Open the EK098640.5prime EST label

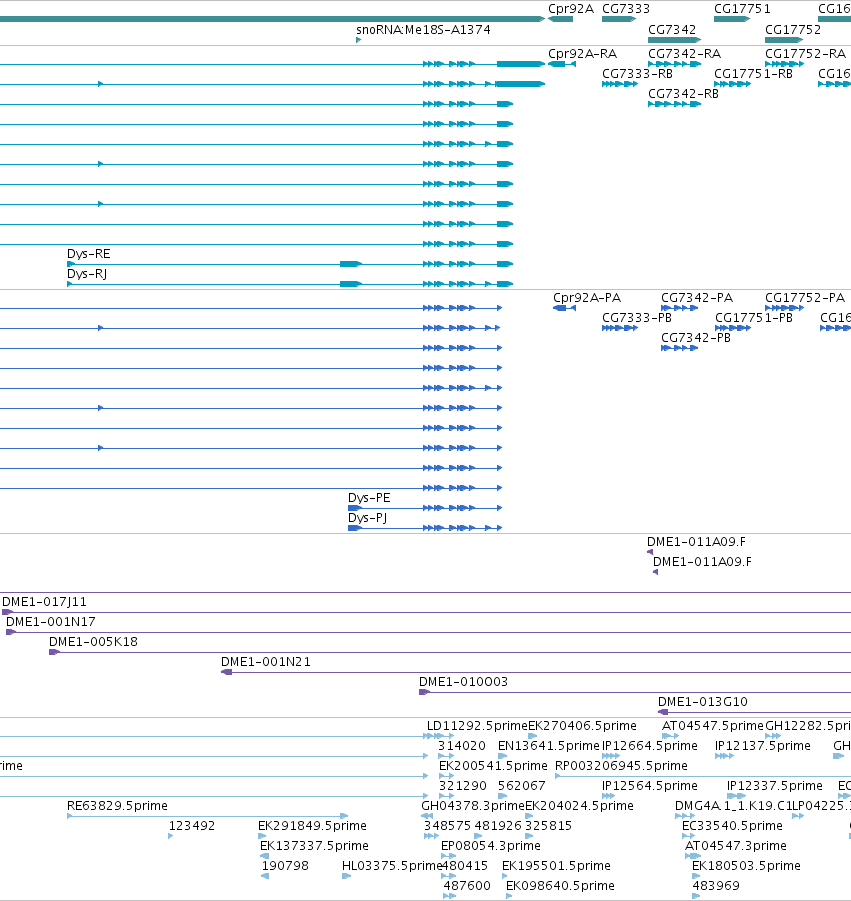point(560,885)
